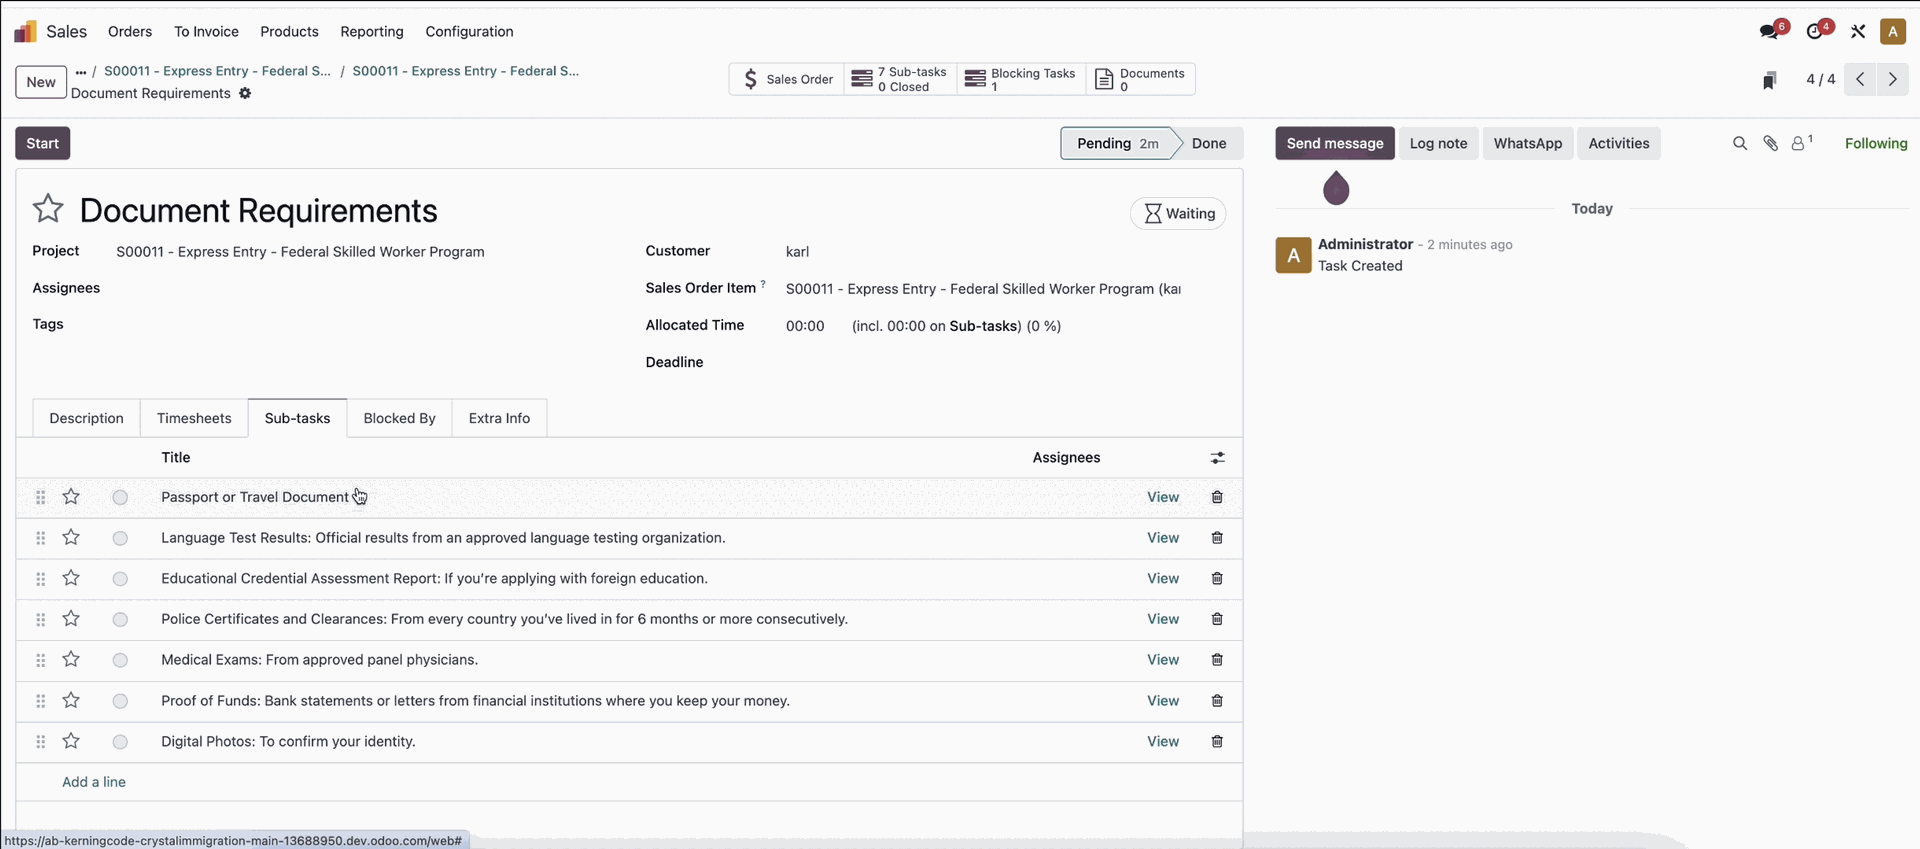Viewport: 1920px width, 849px height.
Task: Star the Document Requirements task title
Action: (48, 209)
